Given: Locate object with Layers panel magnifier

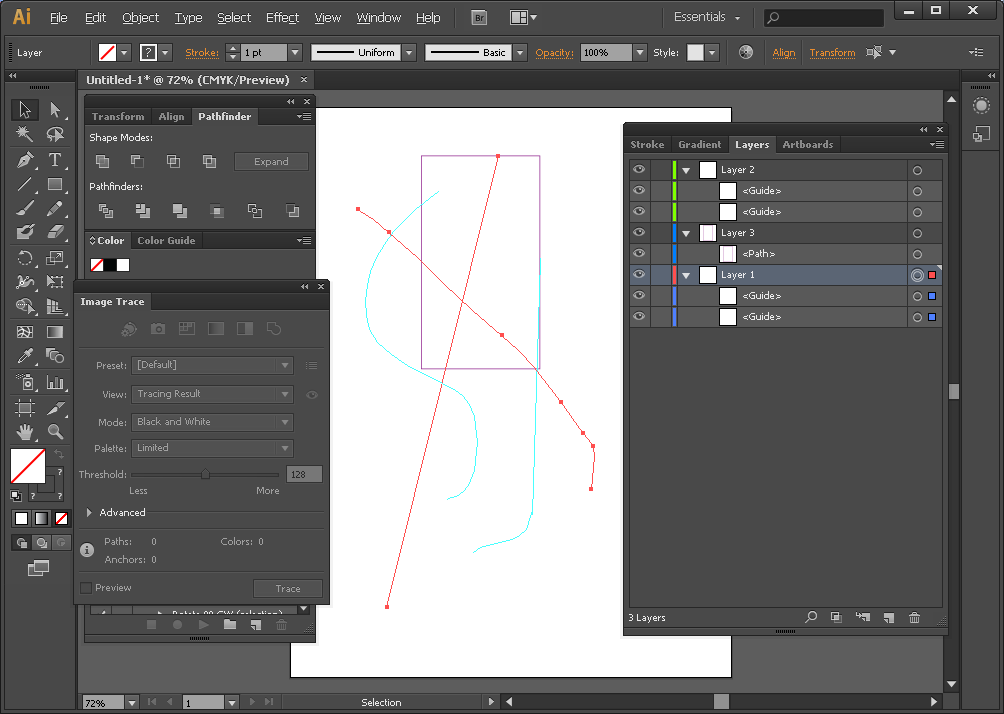Looking at the screenshot, I should point(811,617).
